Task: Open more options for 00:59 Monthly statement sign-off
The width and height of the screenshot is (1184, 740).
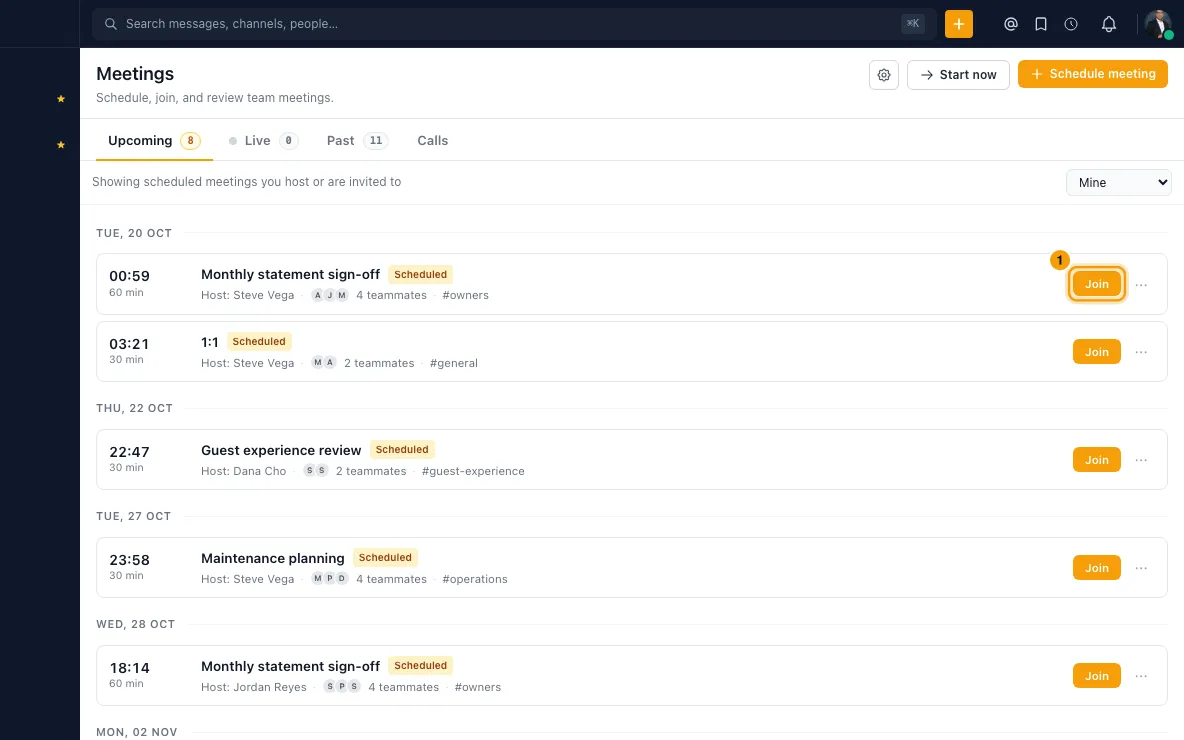Action: click(1141, 285)
